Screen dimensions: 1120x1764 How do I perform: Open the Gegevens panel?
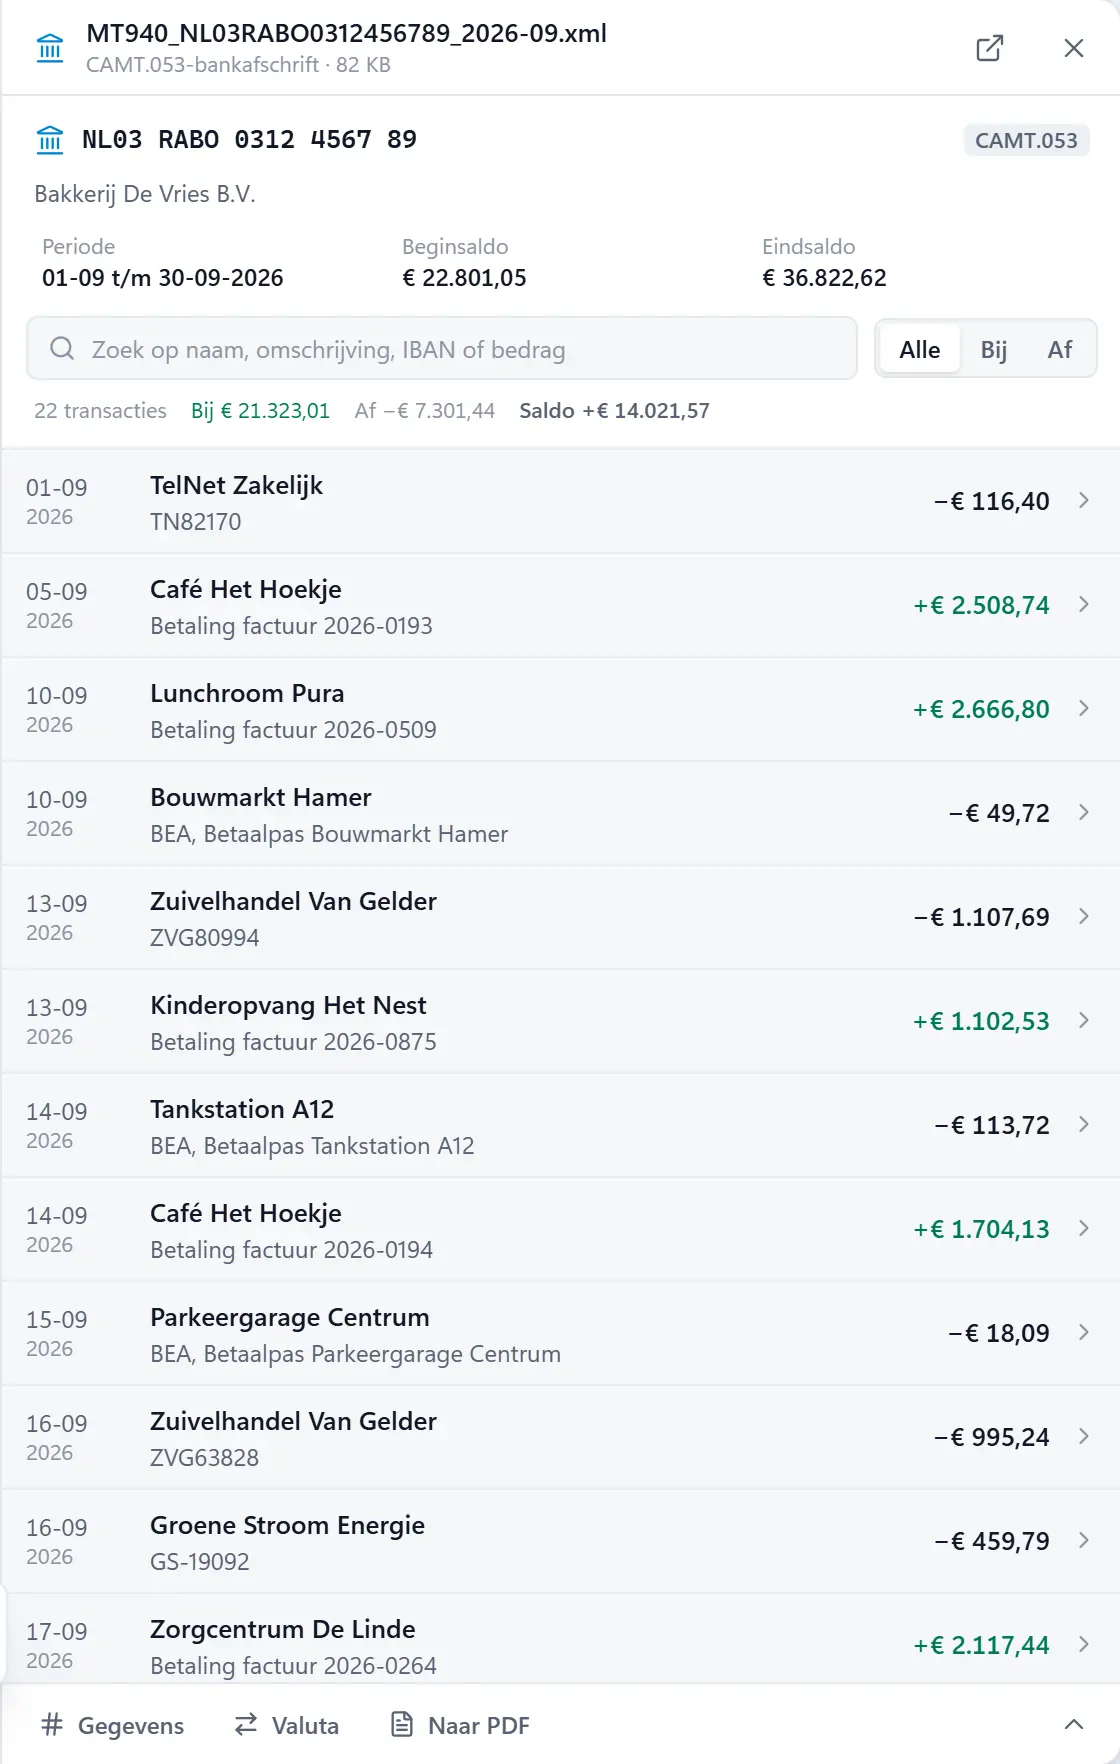click(113, 1725)
